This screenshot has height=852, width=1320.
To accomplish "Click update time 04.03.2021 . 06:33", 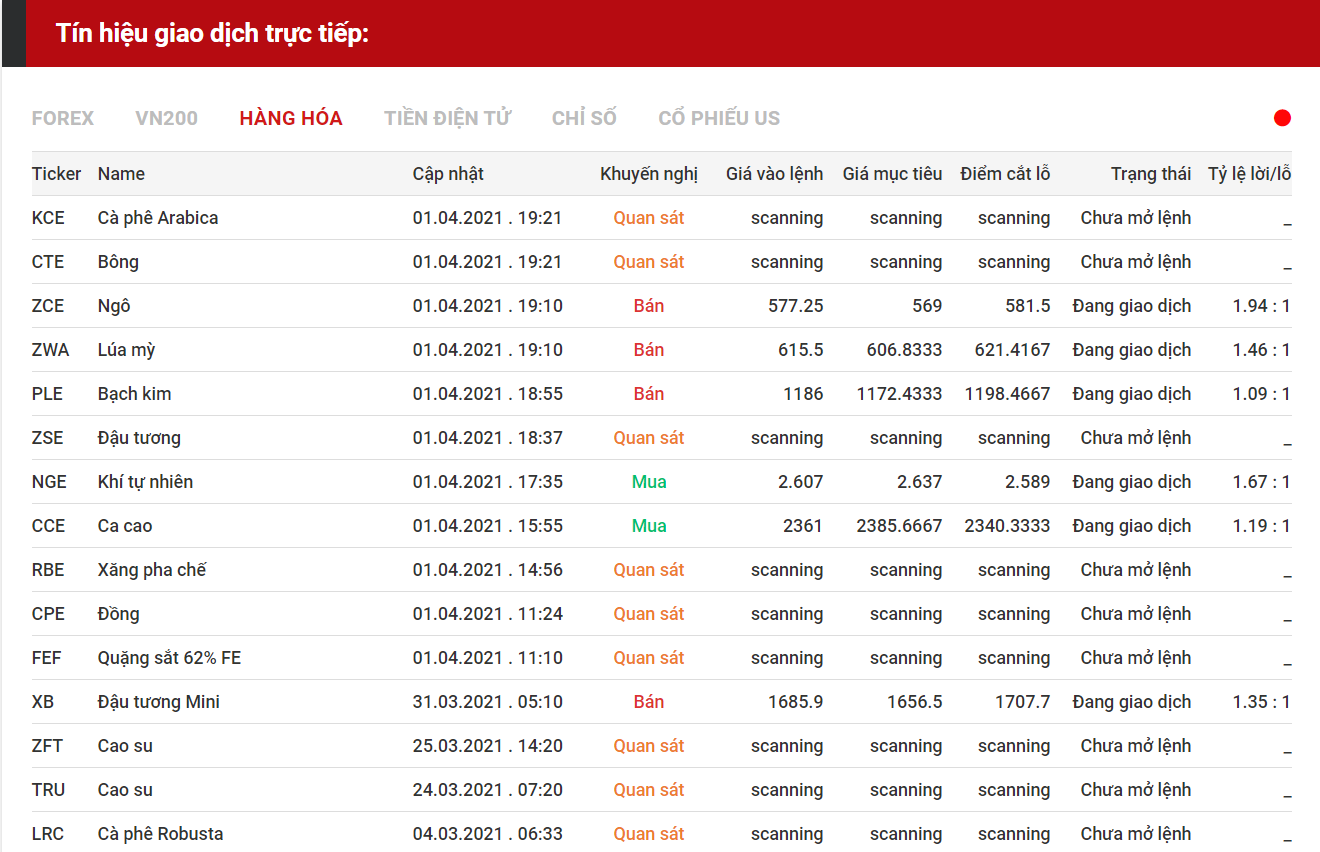I will tap(488, 834).
